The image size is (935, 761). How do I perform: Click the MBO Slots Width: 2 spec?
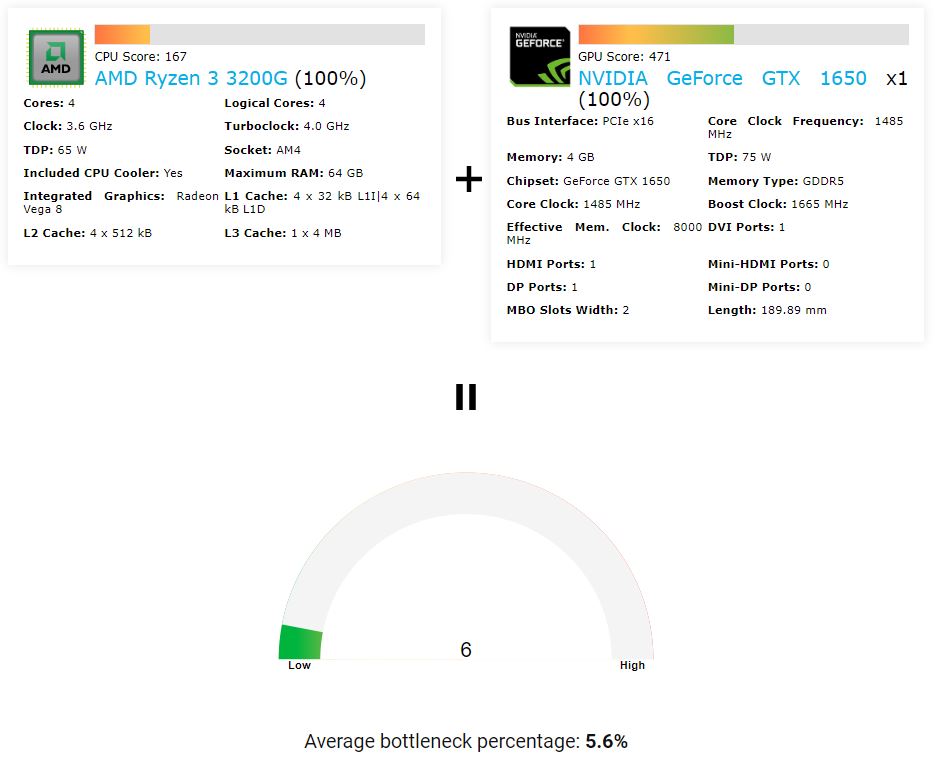click(x=568, y=310)
